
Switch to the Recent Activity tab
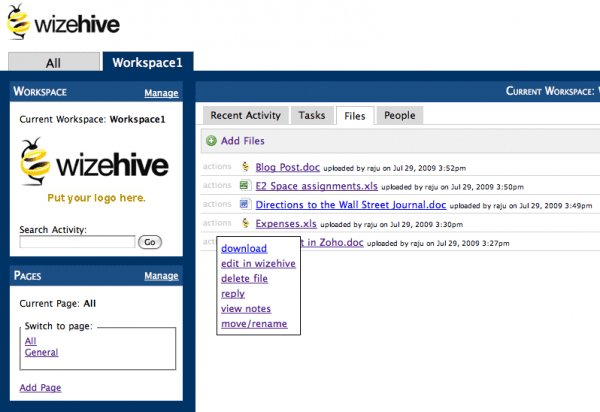245,116
